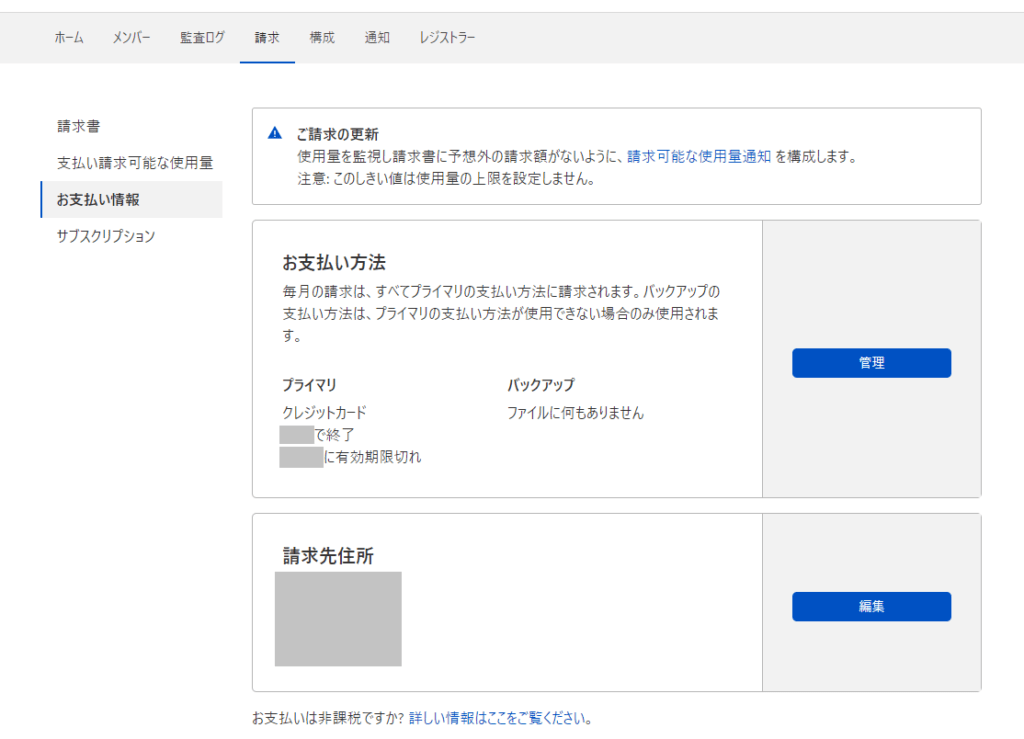Open 支払い請求可能な使用量 settings
Viewport: 1024px width, 739px height.
click(x=133, y=162)
